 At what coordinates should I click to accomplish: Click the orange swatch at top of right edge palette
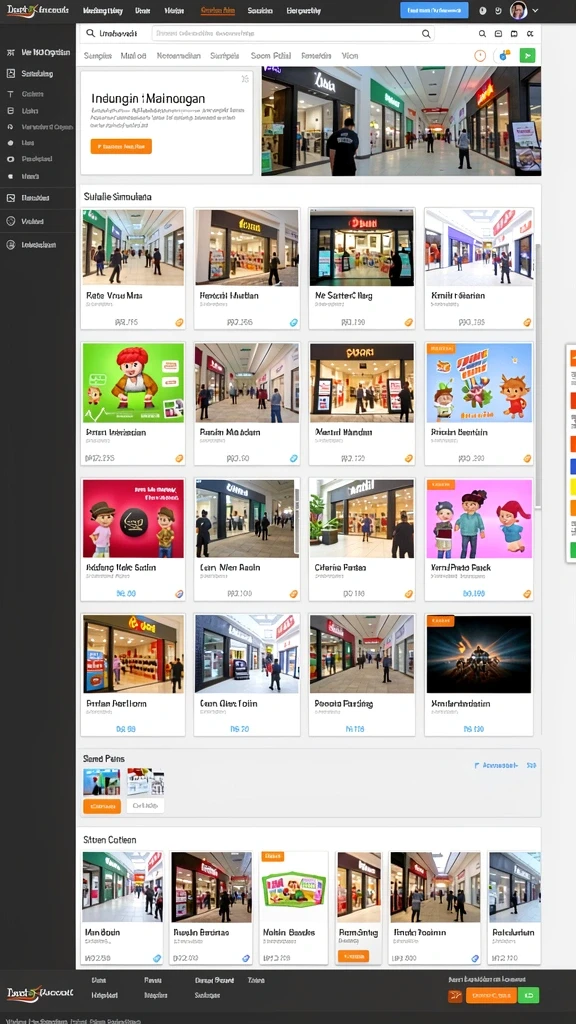pyautogui.click(x=573, y=358)
